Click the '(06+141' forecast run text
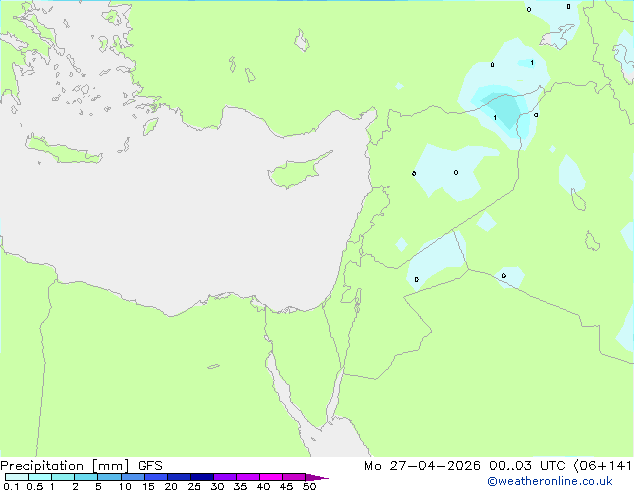Image resolution: width=634 pixels, height=490 pixels. click(x=602, y=466)
